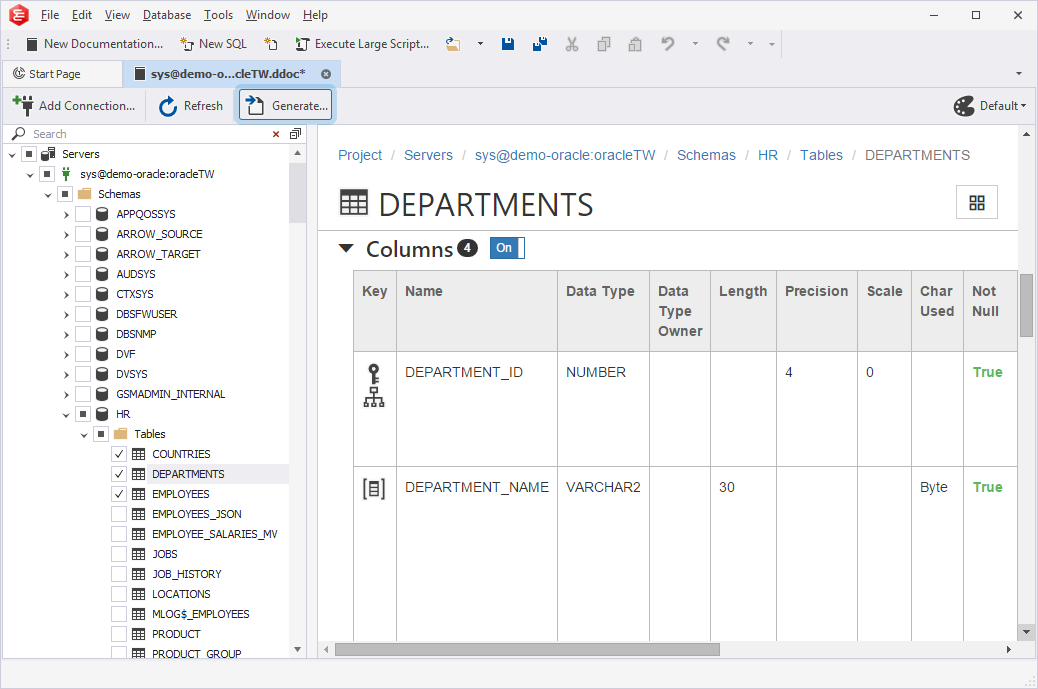1038x689 pixels.
Task: Click the Generate... button
Action: click(286, 106)
